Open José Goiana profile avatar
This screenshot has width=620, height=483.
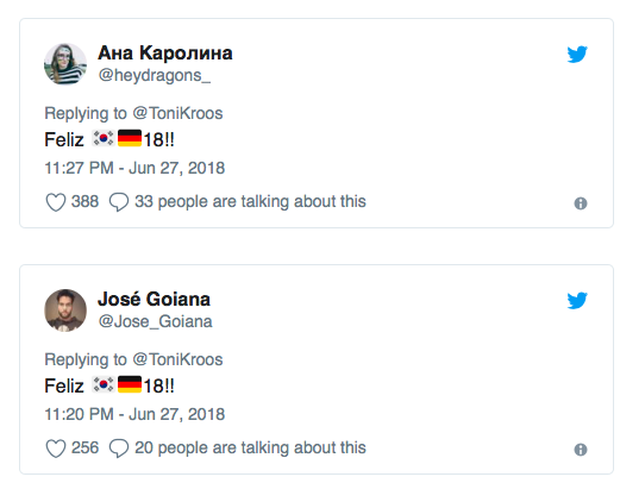[65, 309]
